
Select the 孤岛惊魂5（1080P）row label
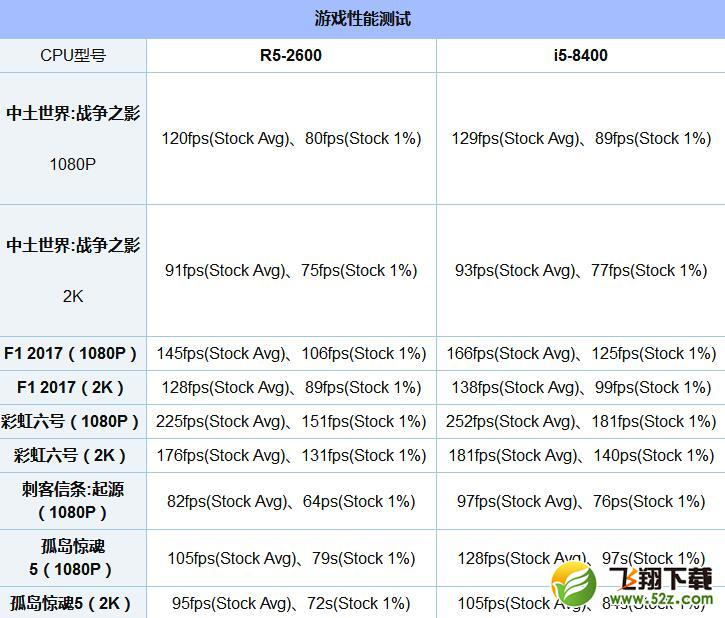tap(73, 558)
